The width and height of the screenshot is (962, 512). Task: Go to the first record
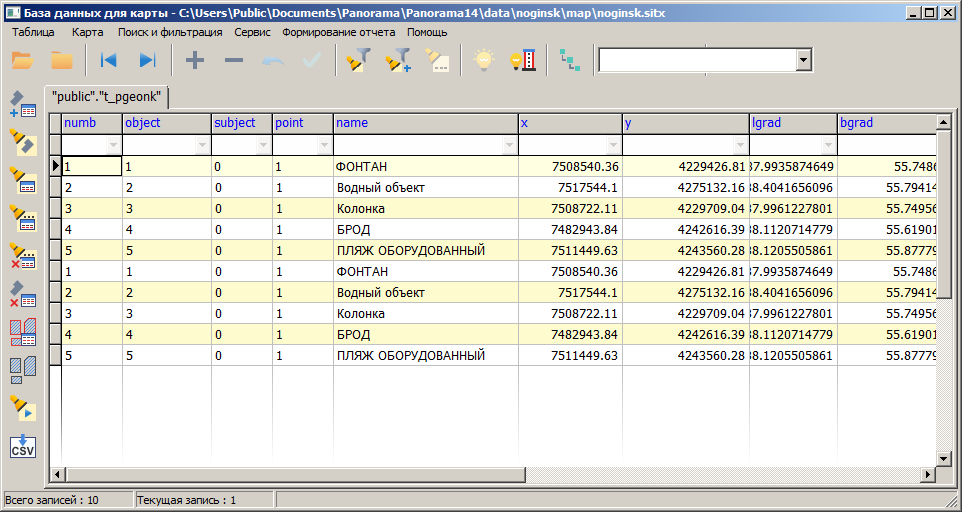pyautogui.click(x=108, y=61)
